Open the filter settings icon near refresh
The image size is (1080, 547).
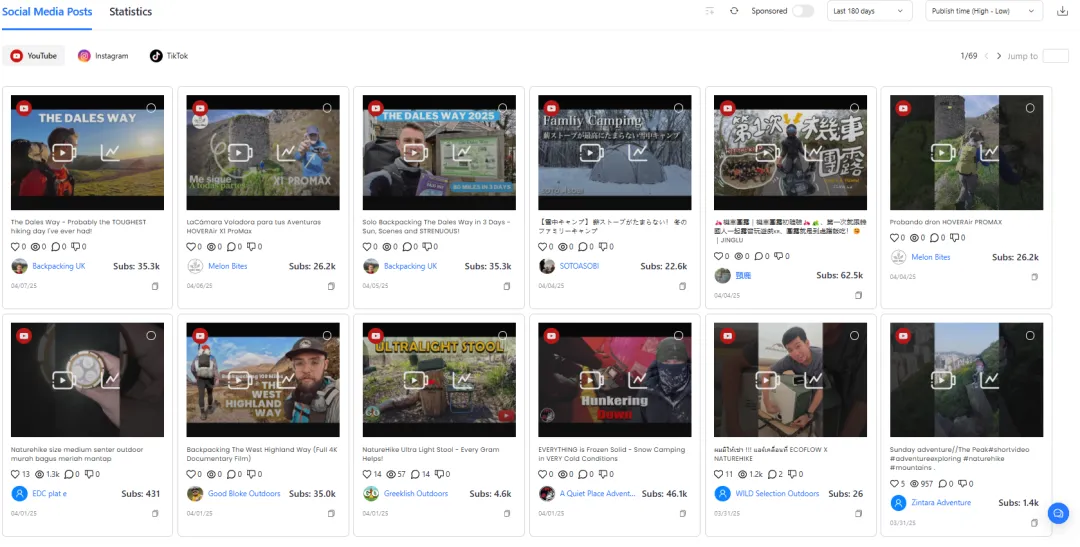click(710, 11)
